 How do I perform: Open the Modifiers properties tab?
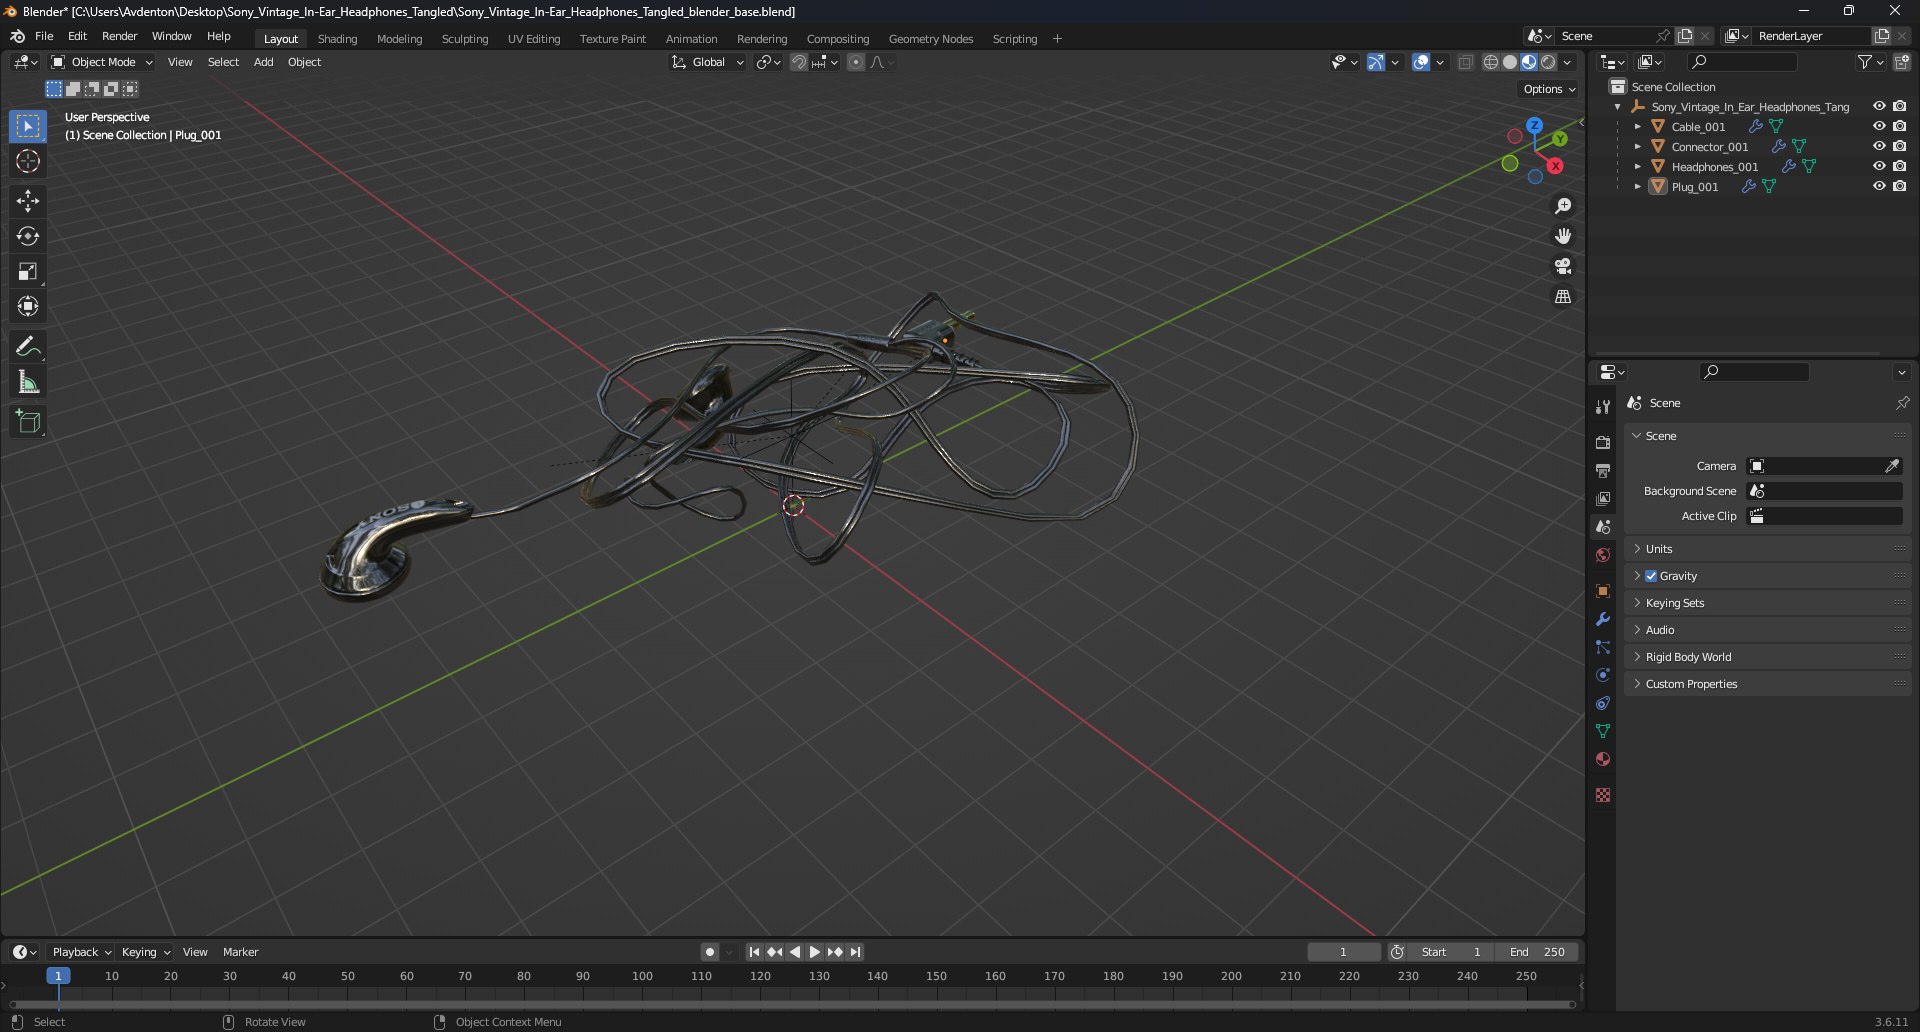1603,619
